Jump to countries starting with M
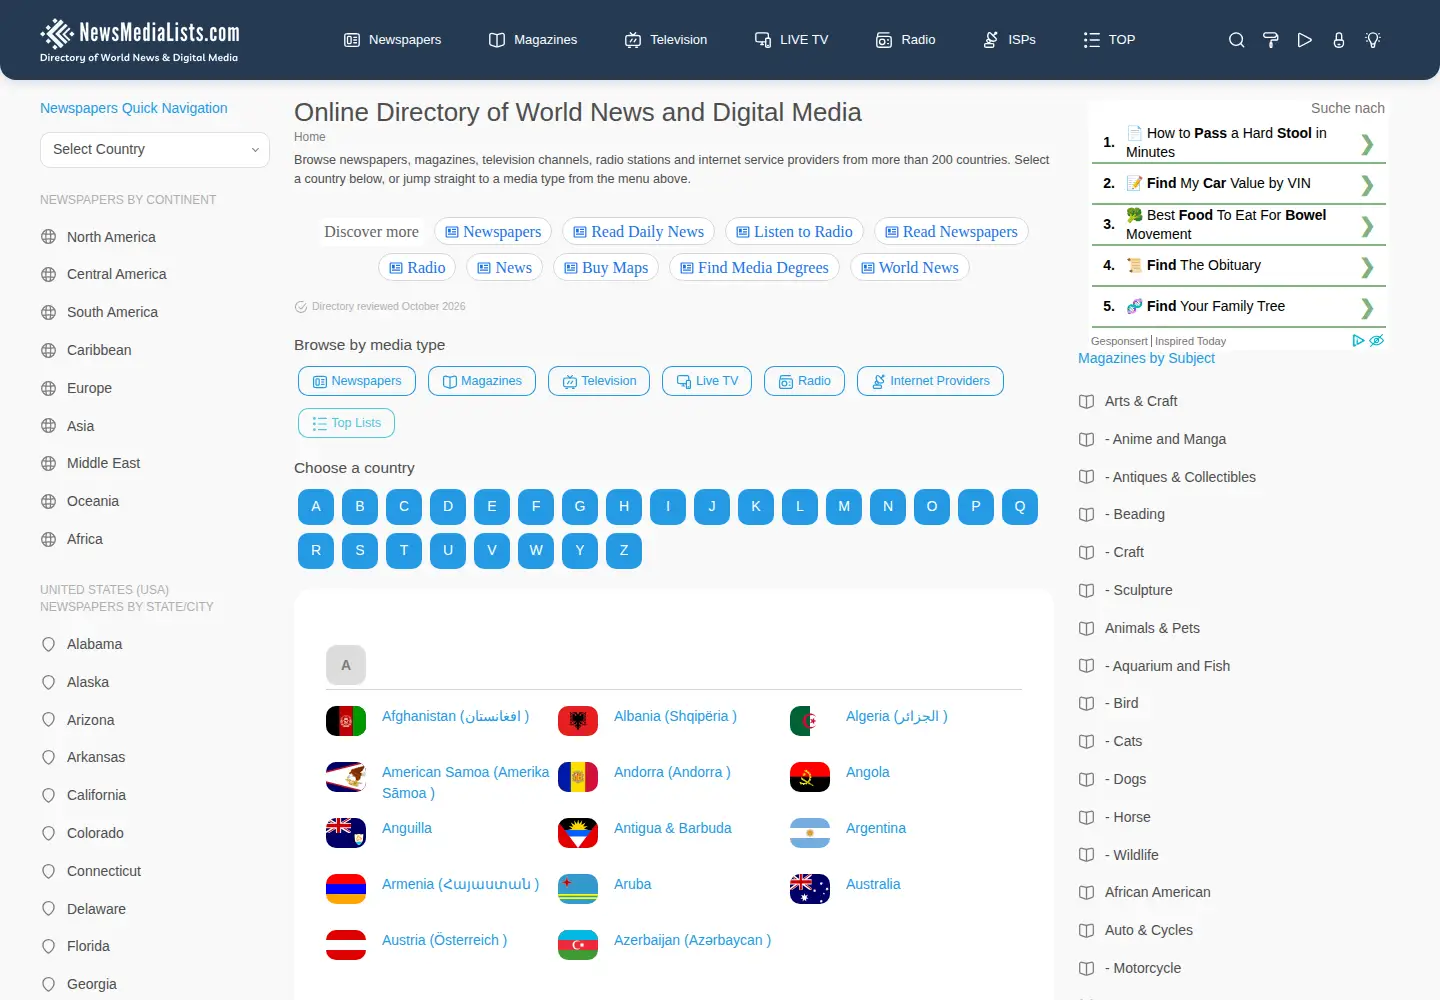1440x1000 pixels. [x=844, y=507]
